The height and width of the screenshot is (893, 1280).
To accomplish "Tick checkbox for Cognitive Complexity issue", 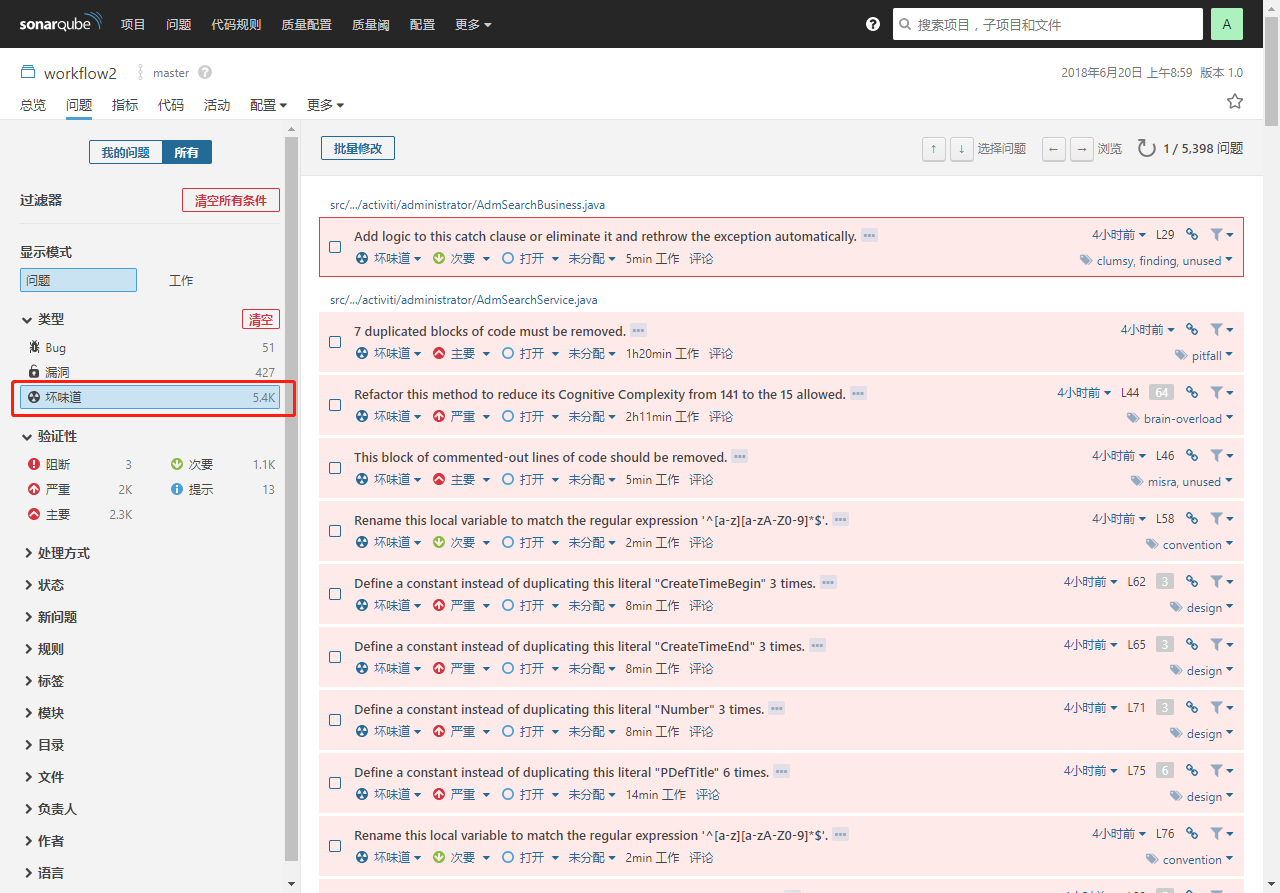I will click(x=335, y=405).
